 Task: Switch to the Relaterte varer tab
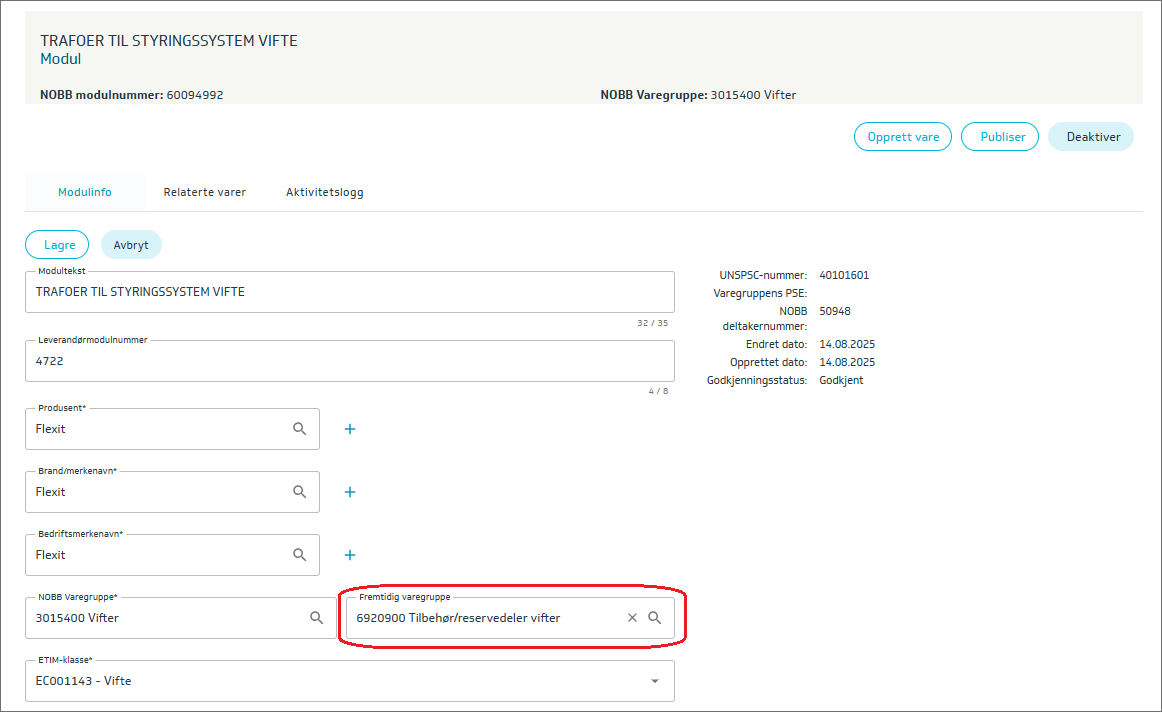click(x=205, y=192)
